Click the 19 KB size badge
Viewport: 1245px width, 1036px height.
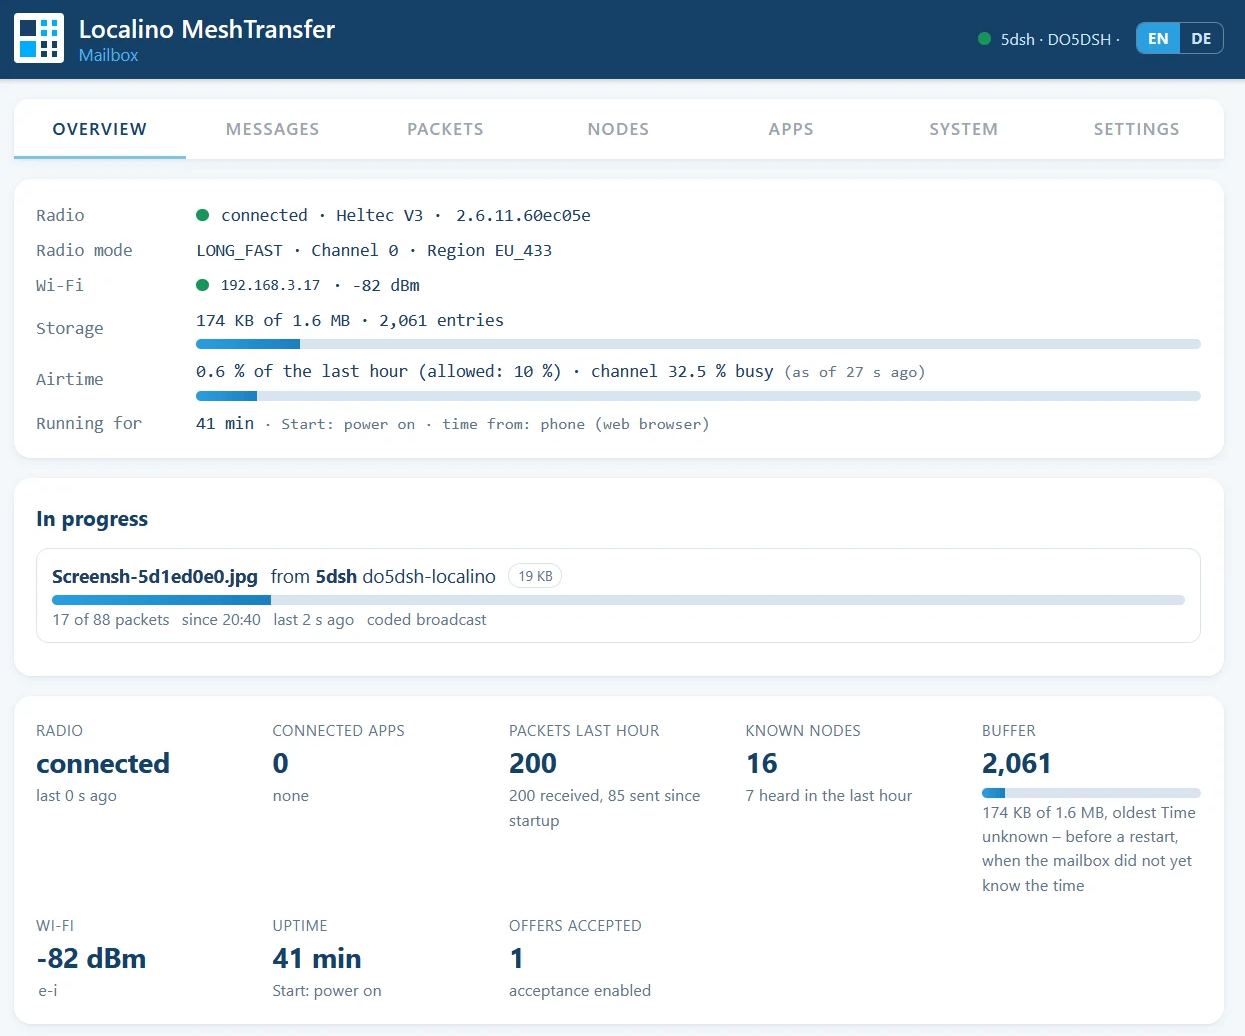pos(535,576)
